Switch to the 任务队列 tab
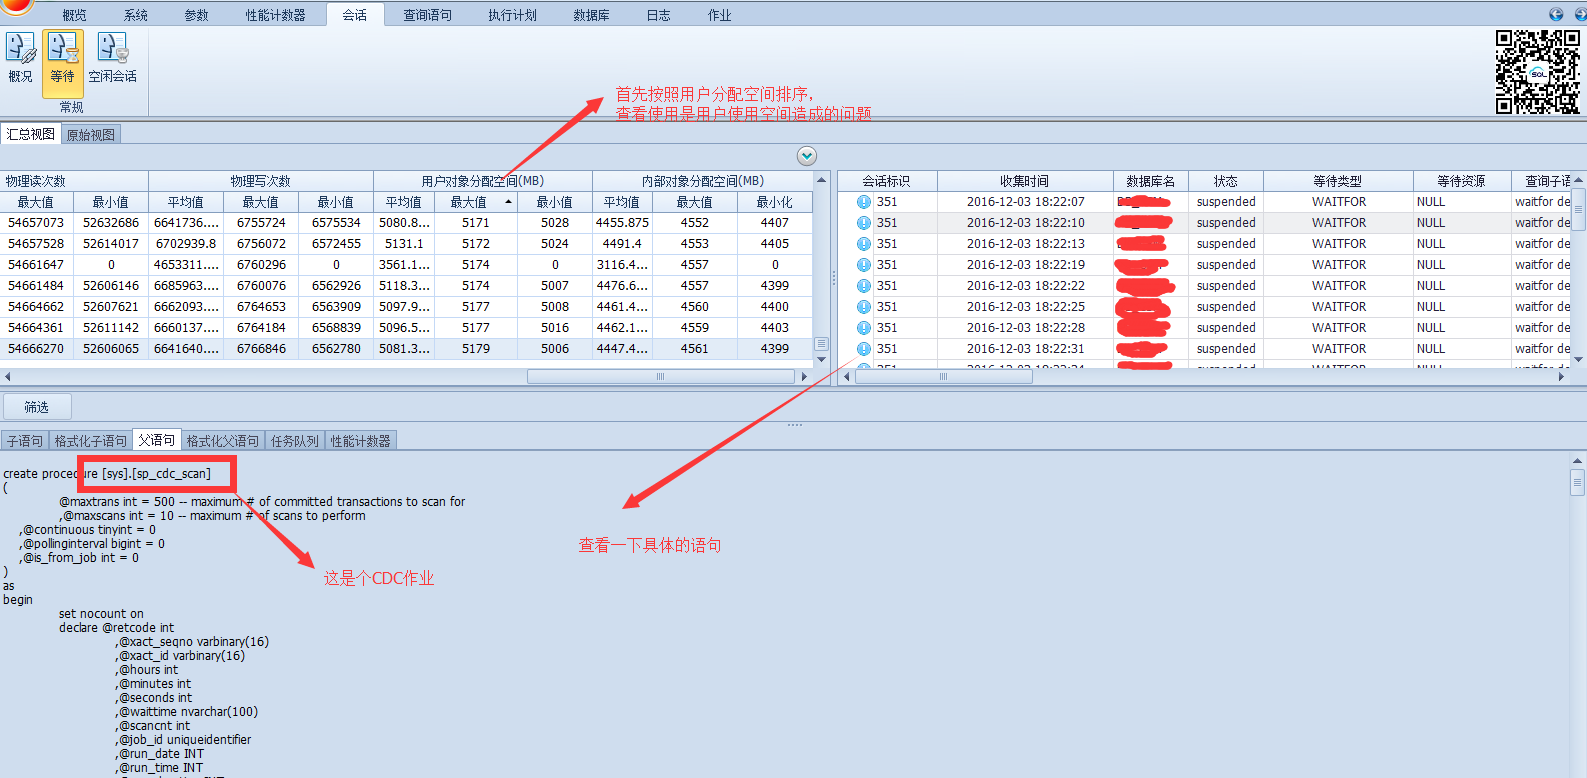The width and height of the screenshot is (1587, 778). [295, 441]
